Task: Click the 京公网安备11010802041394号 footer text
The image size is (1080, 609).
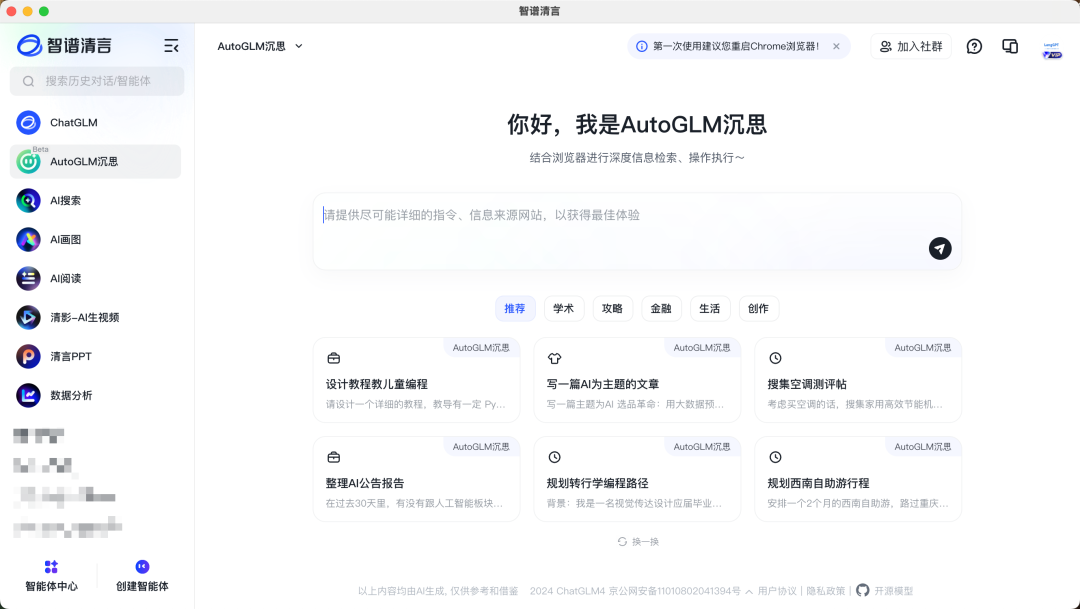Action: [x=675, y=591]
